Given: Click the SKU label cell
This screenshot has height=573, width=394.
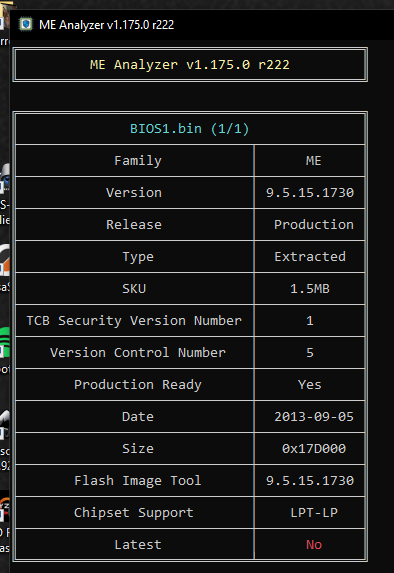Looking at the screenshot, I should pos(134,289).
